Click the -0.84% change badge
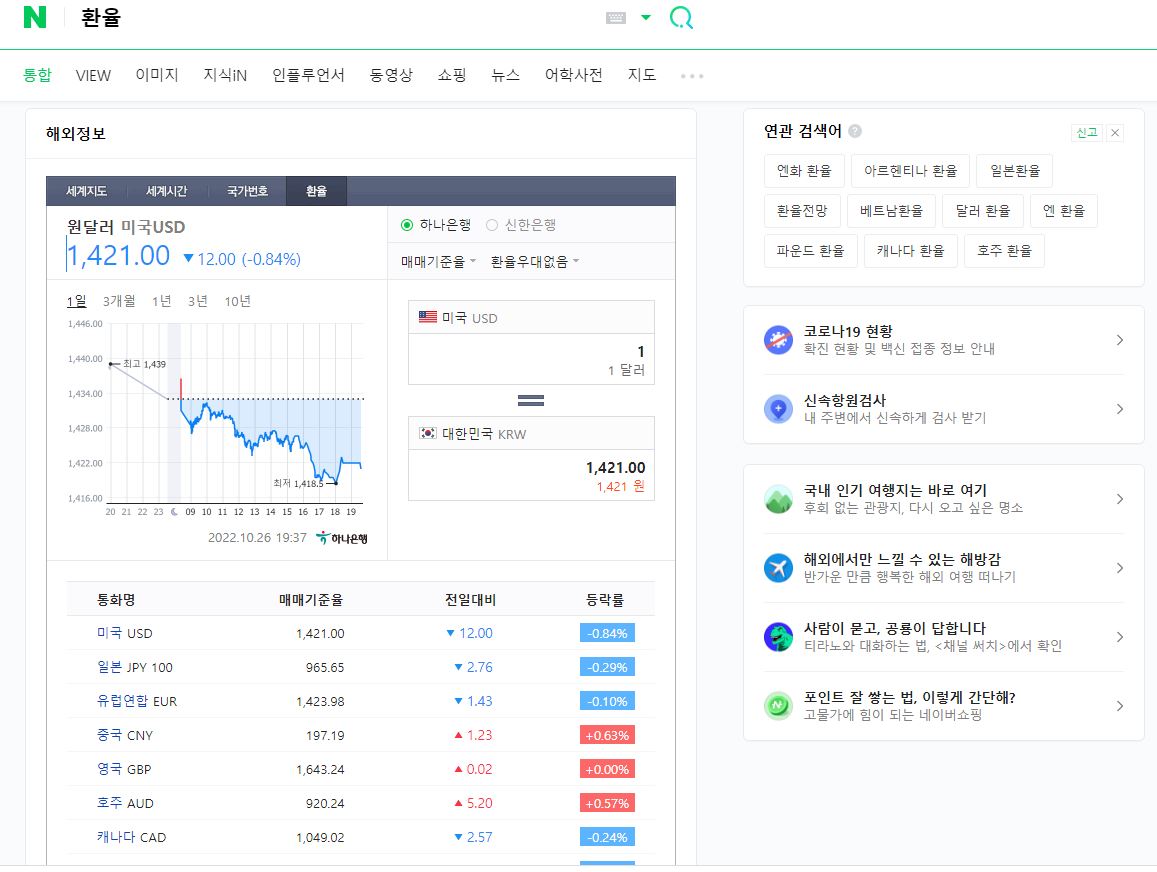 pos(607,633)
